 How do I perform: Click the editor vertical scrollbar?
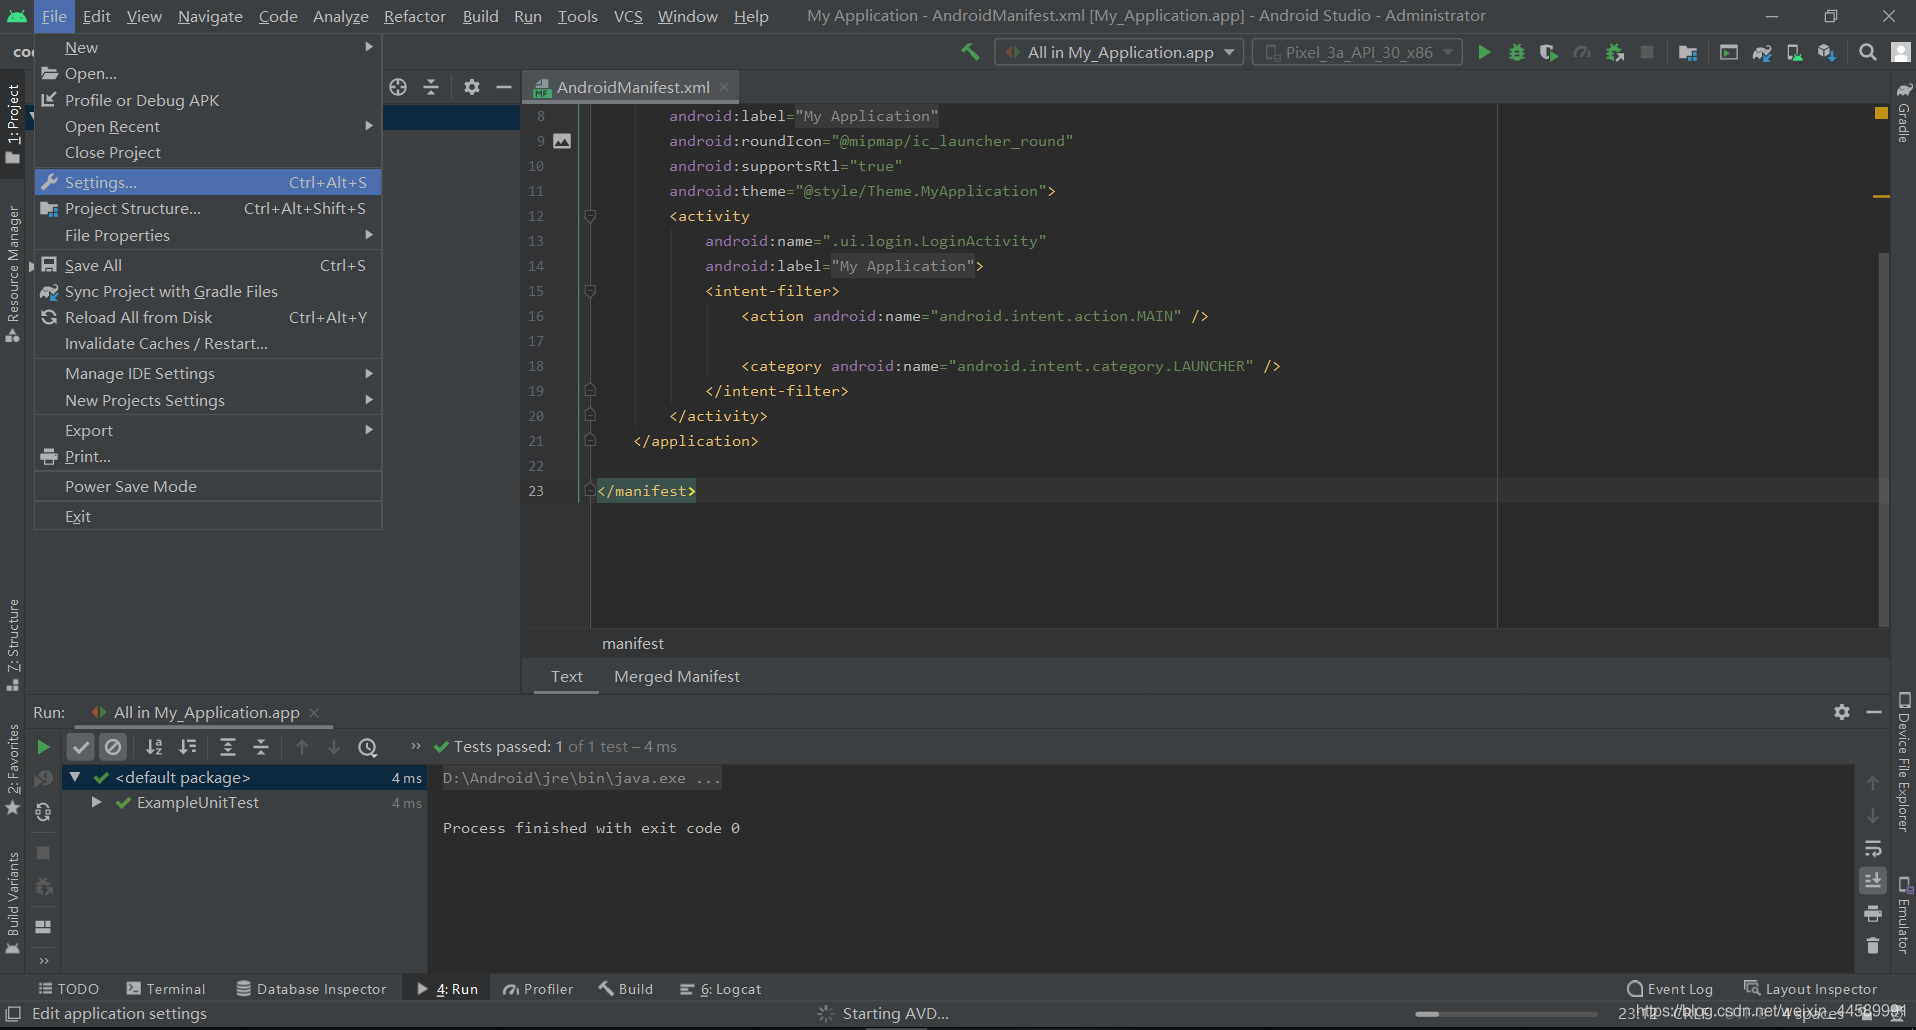[x=1884, y=440]
